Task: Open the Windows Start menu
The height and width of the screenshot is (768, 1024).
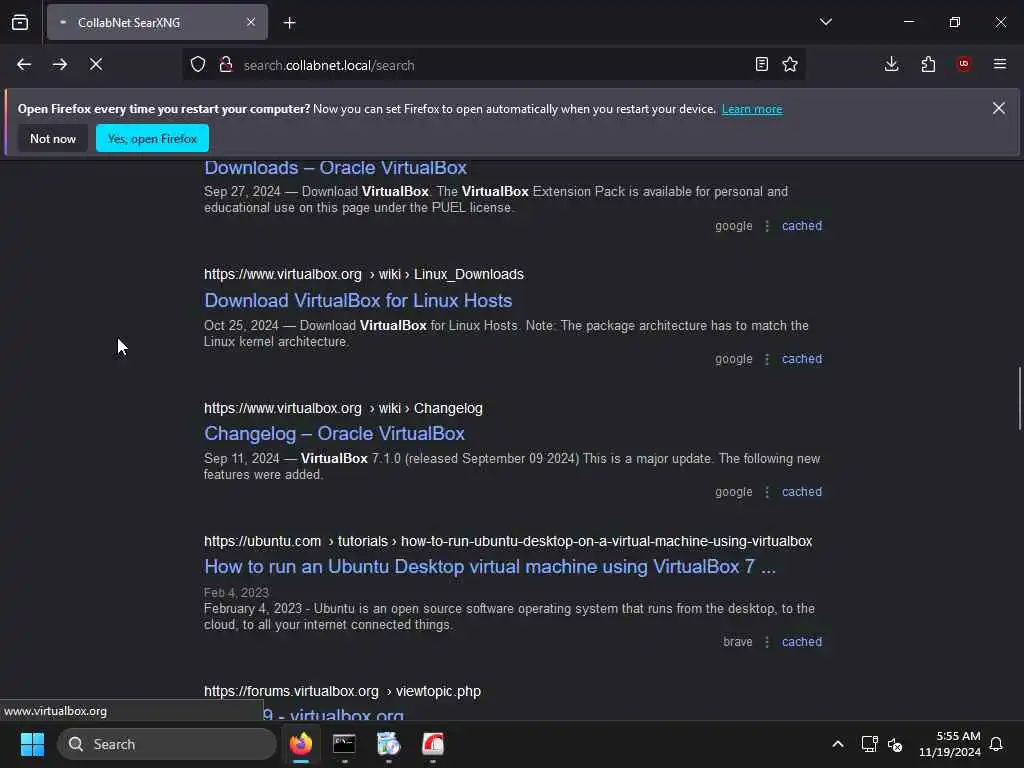Action: tap(32, 744)
